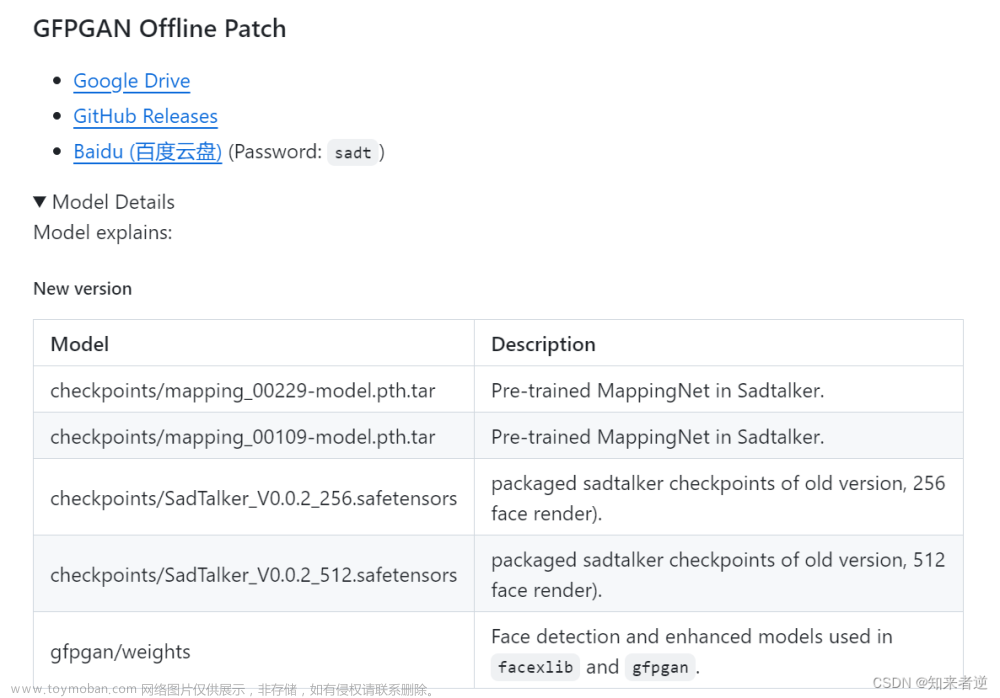Click the CSDN author watermark text
Viewport: 1000px width, 698px height.
(929, 683)
